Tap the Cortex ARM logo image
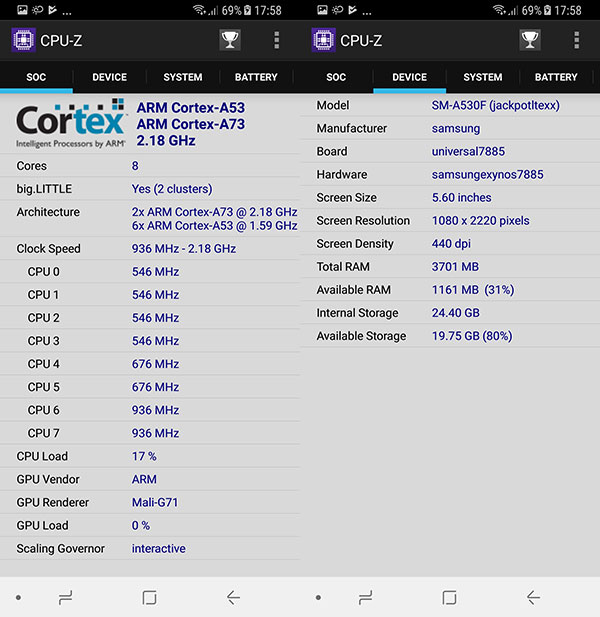 (x=71, y=123)
